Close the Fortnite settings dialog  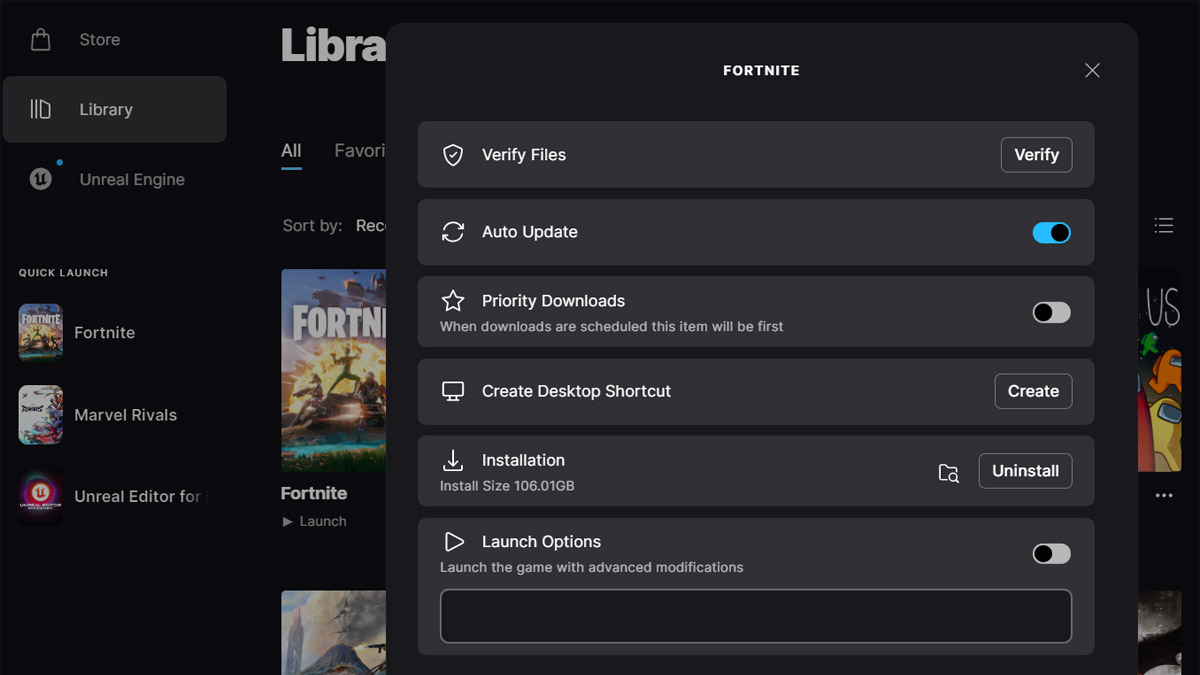[1092, 70]
